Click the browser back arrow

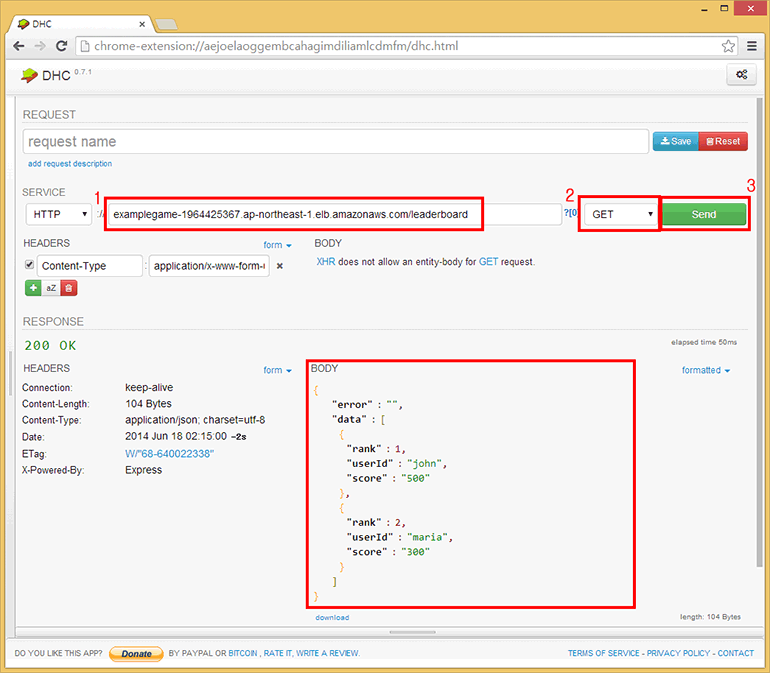(x=19, y=46)
